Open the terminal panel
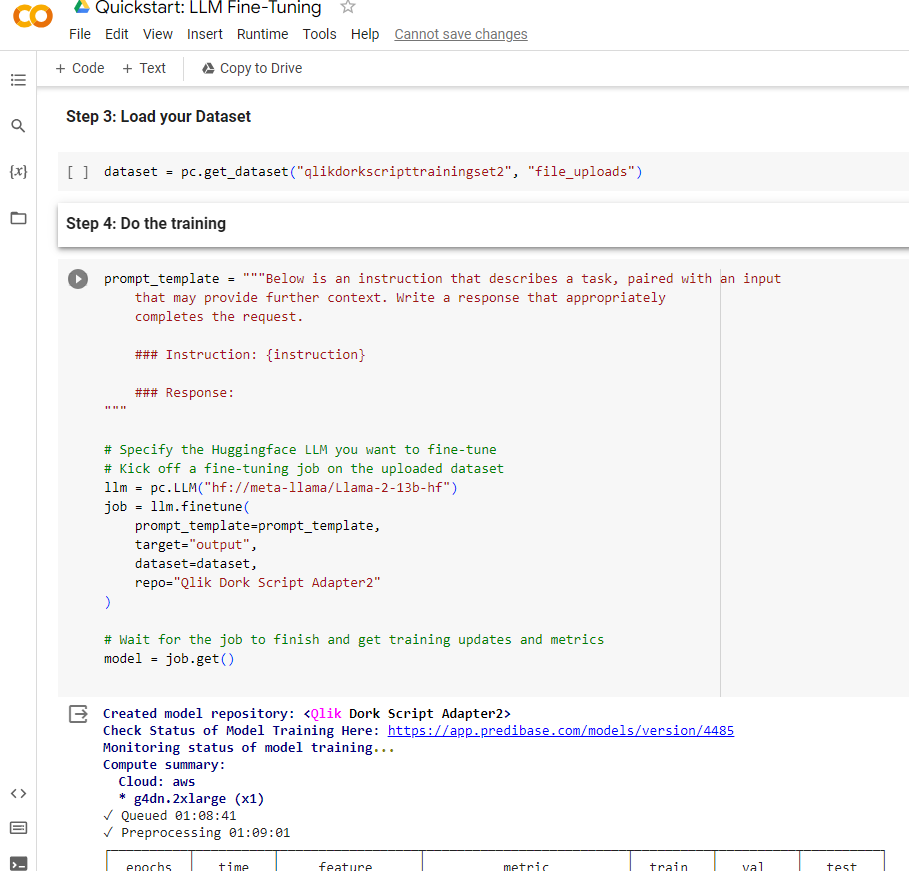909x871 pixels. pos(19,863)
